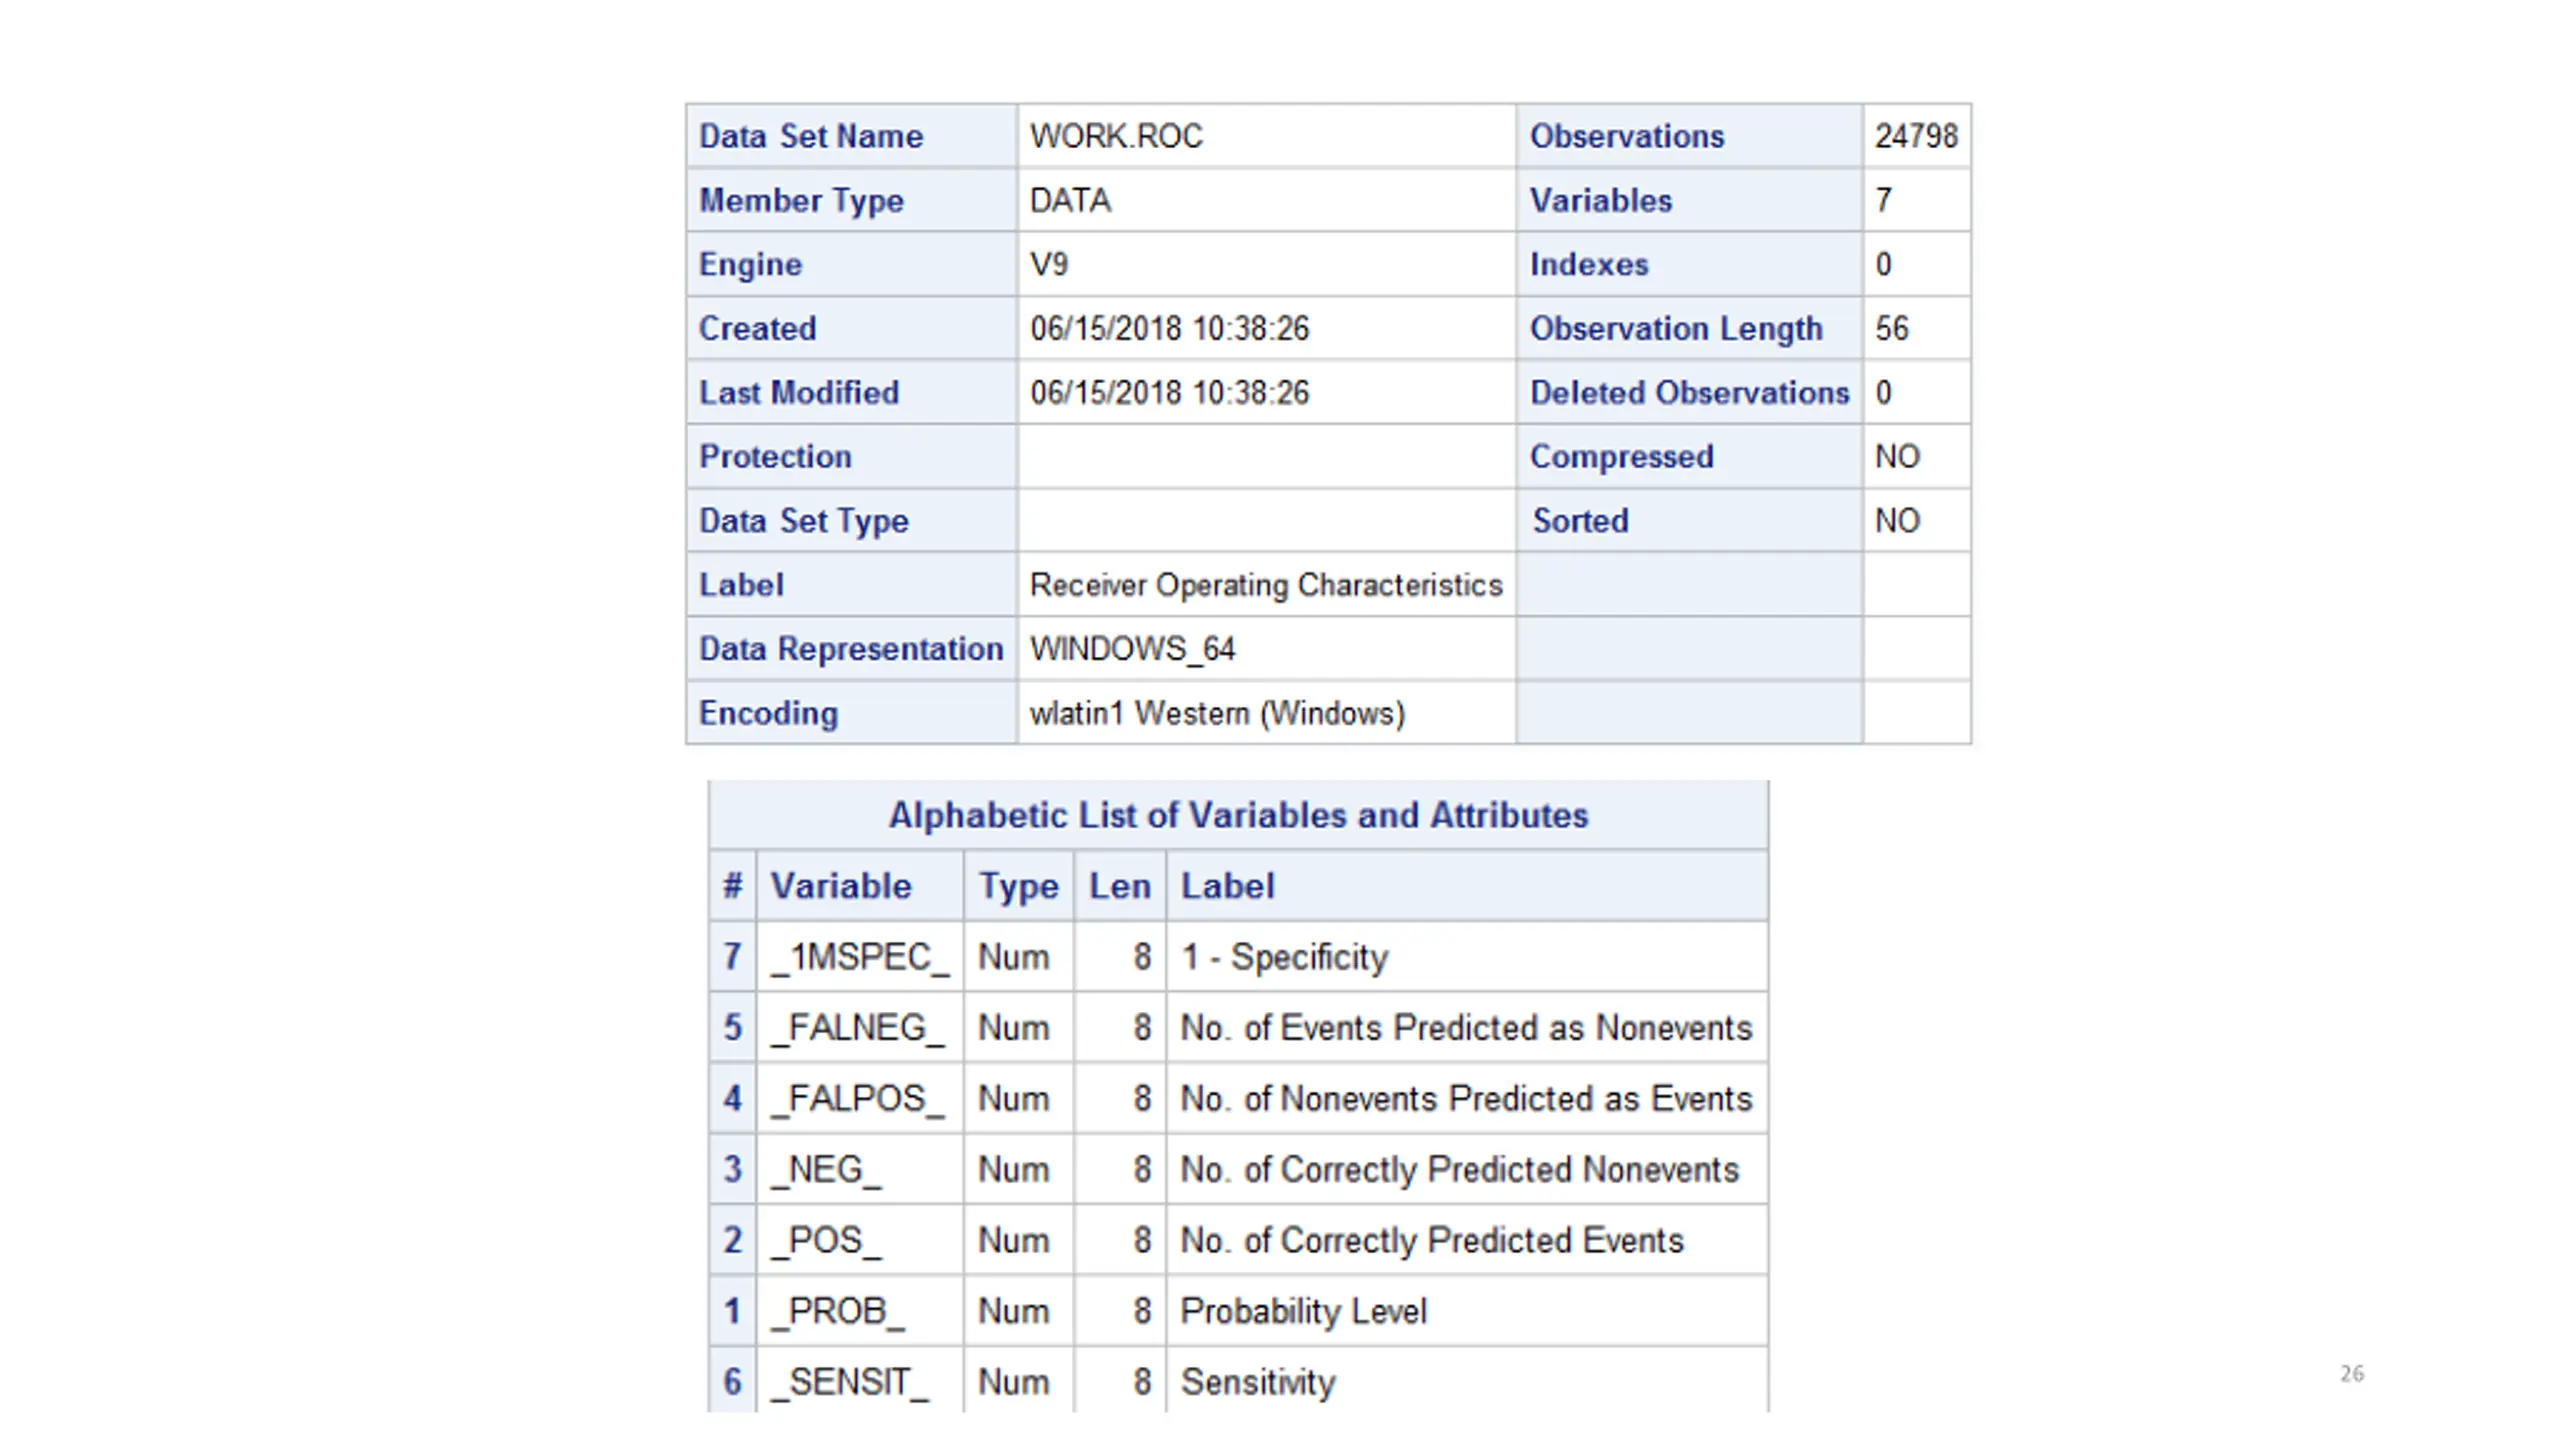Click the WORK.ROC data set name value
This screenshot has height=1440, width=2560.
pyautogui.click(x=1116, y=136)
